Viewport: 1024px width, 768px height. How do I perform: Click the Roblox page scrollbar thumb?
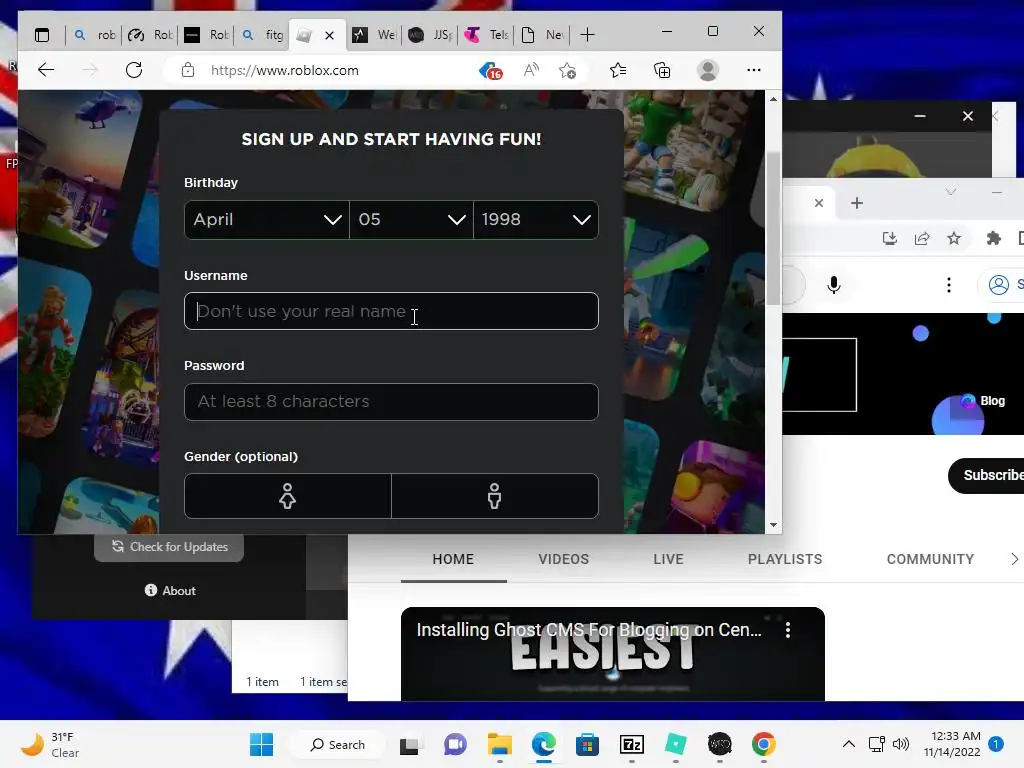click(773, 229)
